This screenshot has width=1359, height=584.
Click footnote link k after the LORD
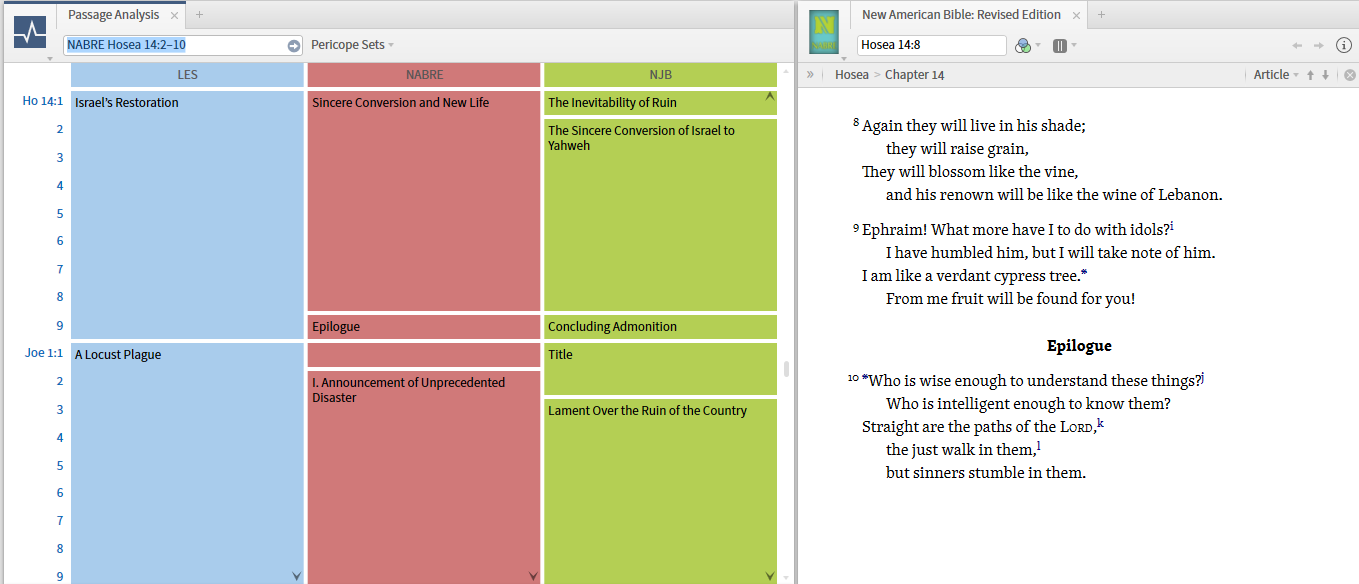click(1100, 423)
